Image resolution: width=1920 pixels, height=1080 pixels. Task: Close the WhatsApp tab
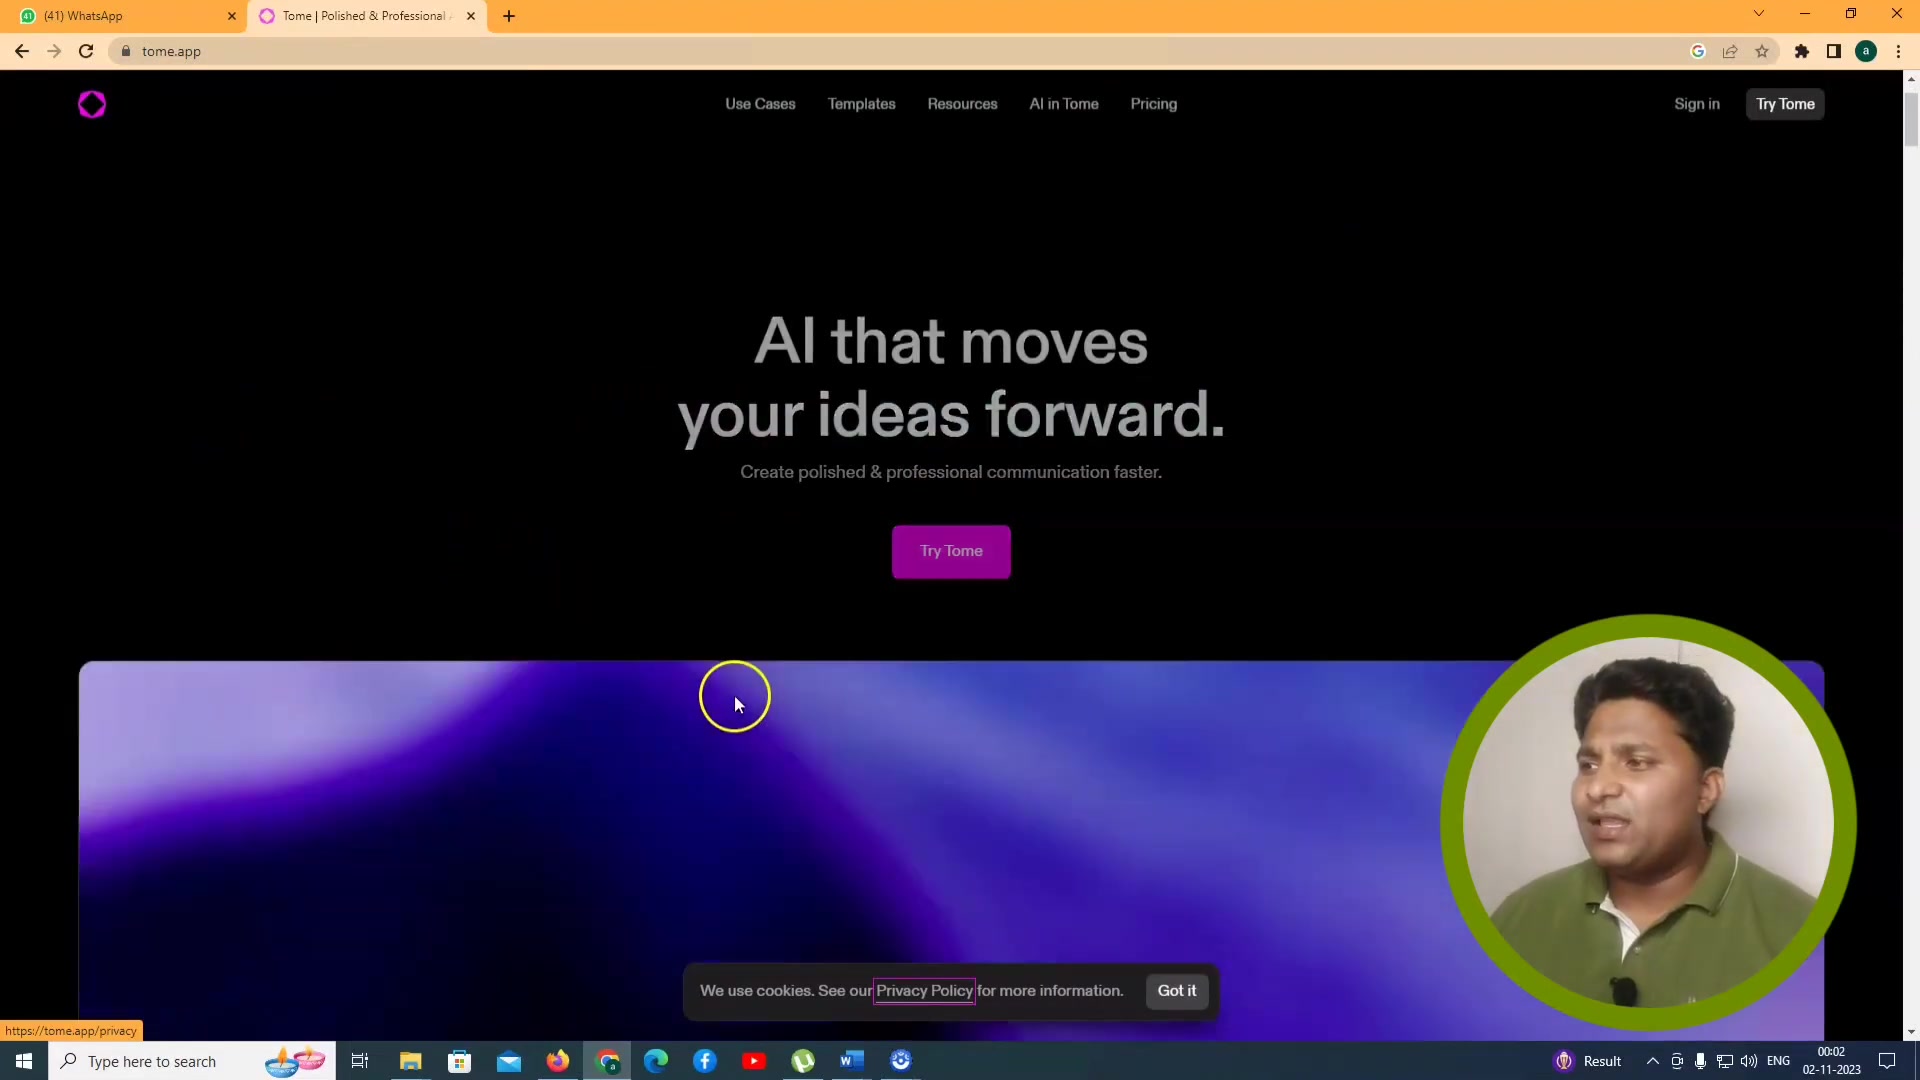(x=232, y=16)
